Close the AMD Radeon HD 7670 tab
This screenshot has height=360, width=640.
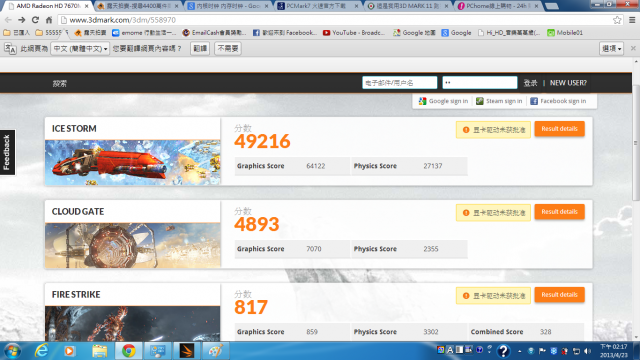(x=86, y=6)
